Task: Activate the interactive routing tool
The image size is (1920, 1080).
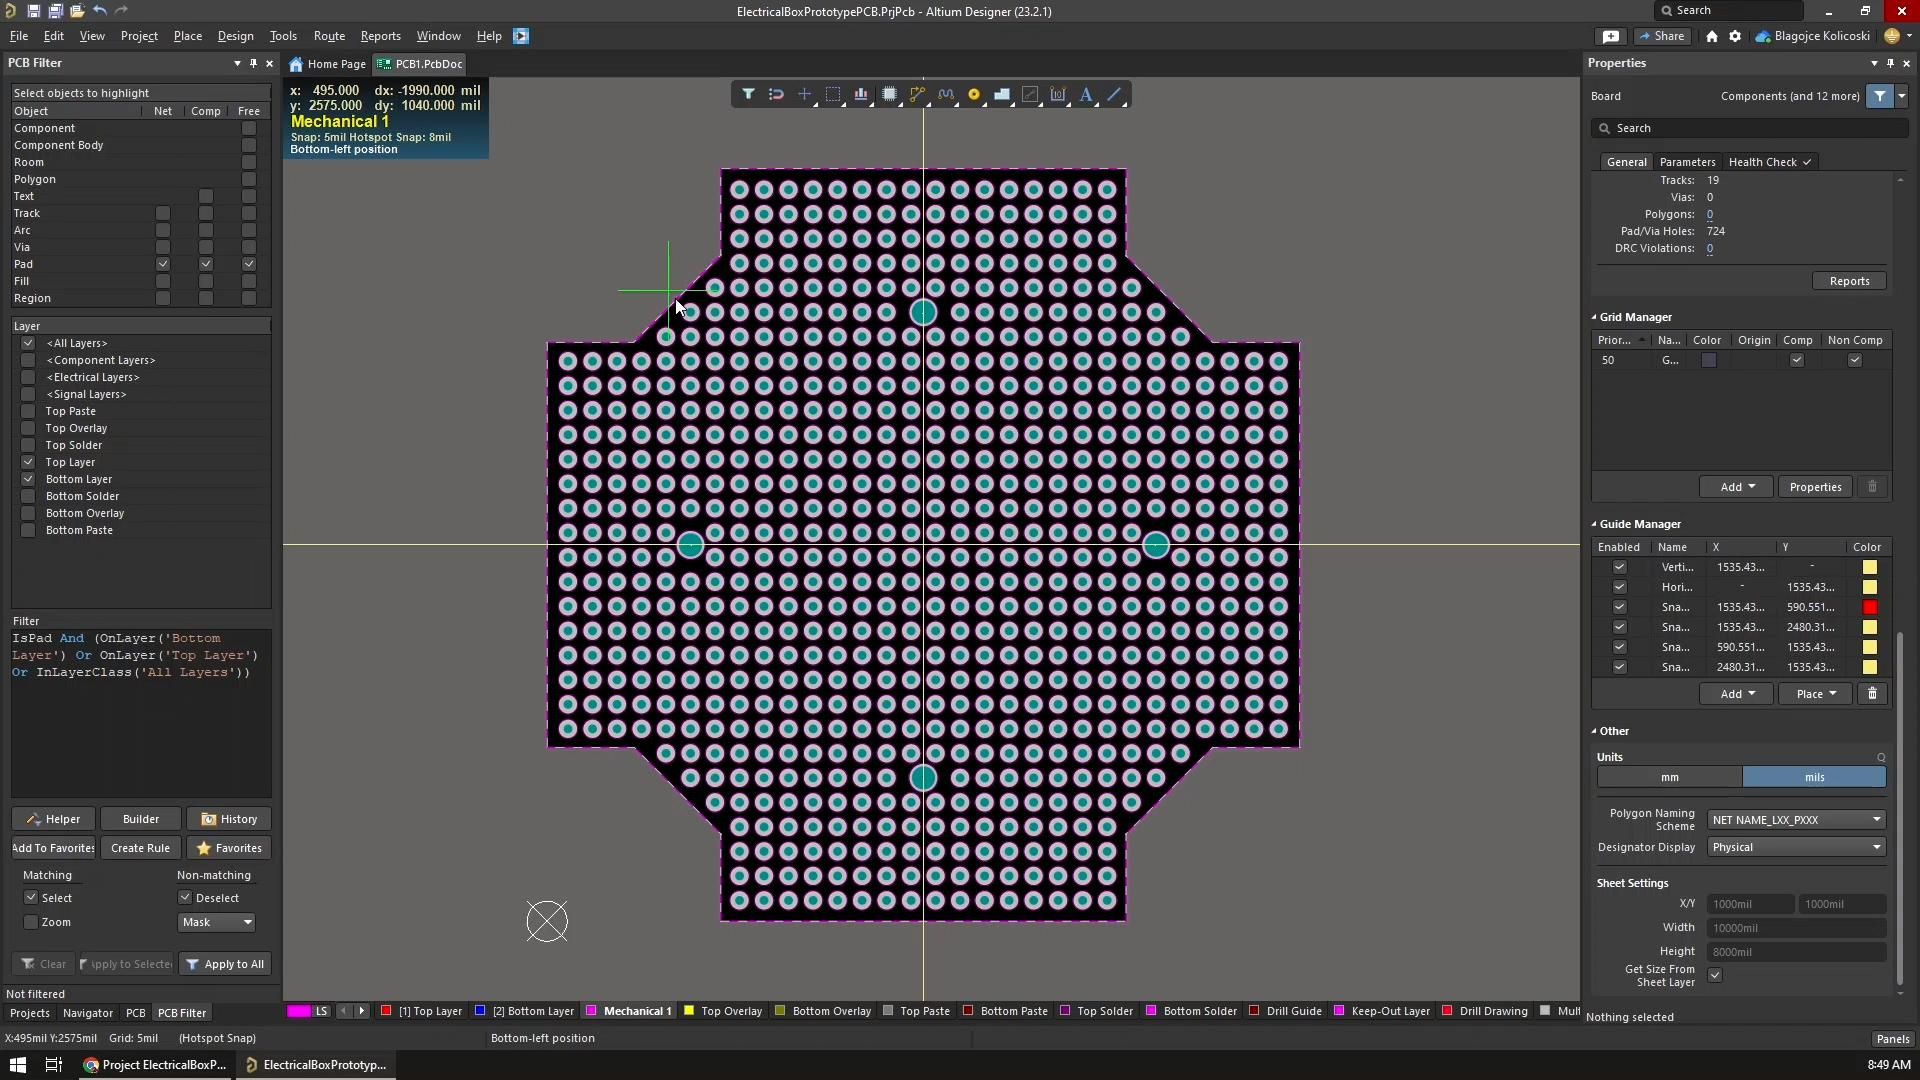Action: pyautogui.click(x=917, y=94)
